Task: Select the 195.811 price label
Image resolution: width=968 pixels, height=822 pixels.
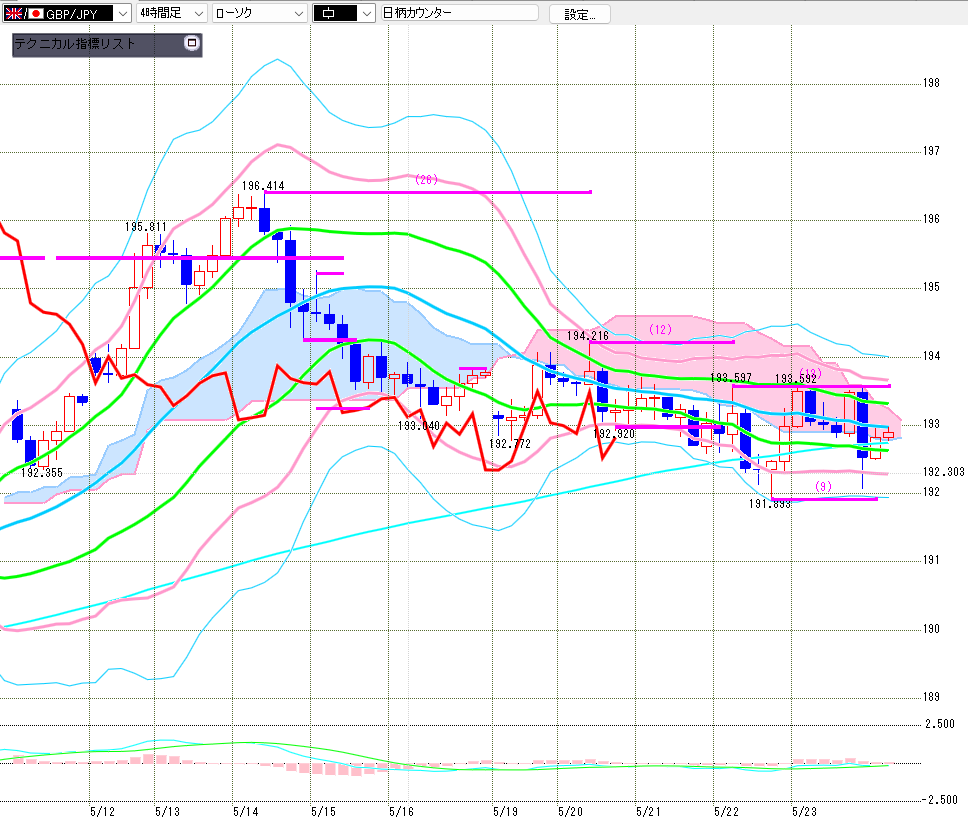Action: click(146, 226)
